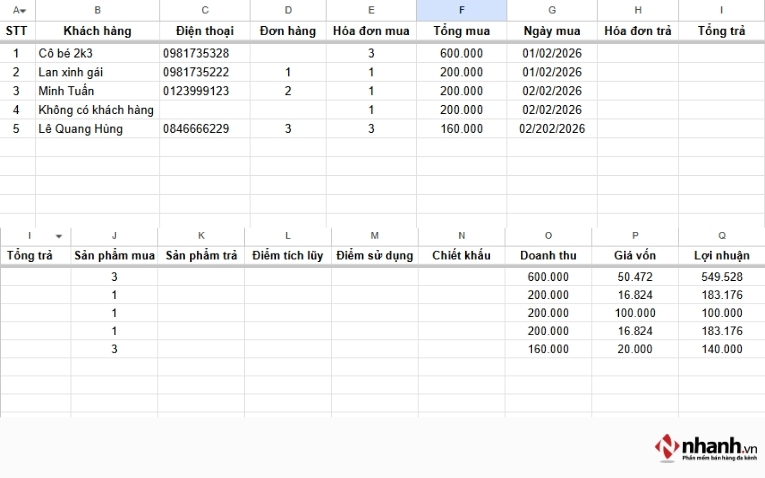Click the cost value 50.472
Screen dimensions: 765x478
(x=635, y=277)
